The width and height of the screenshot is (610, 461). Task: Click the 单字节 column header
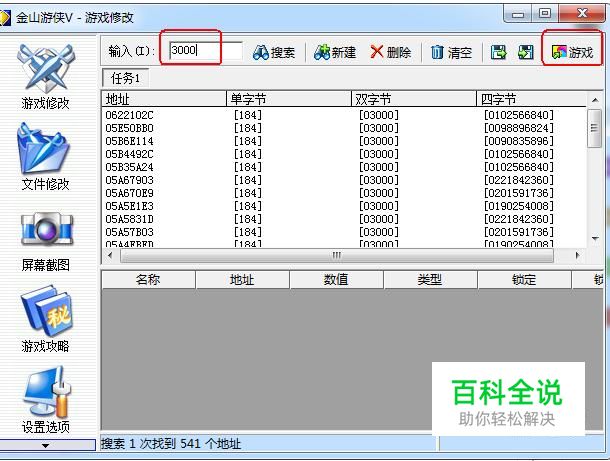(x=289, y=99)
